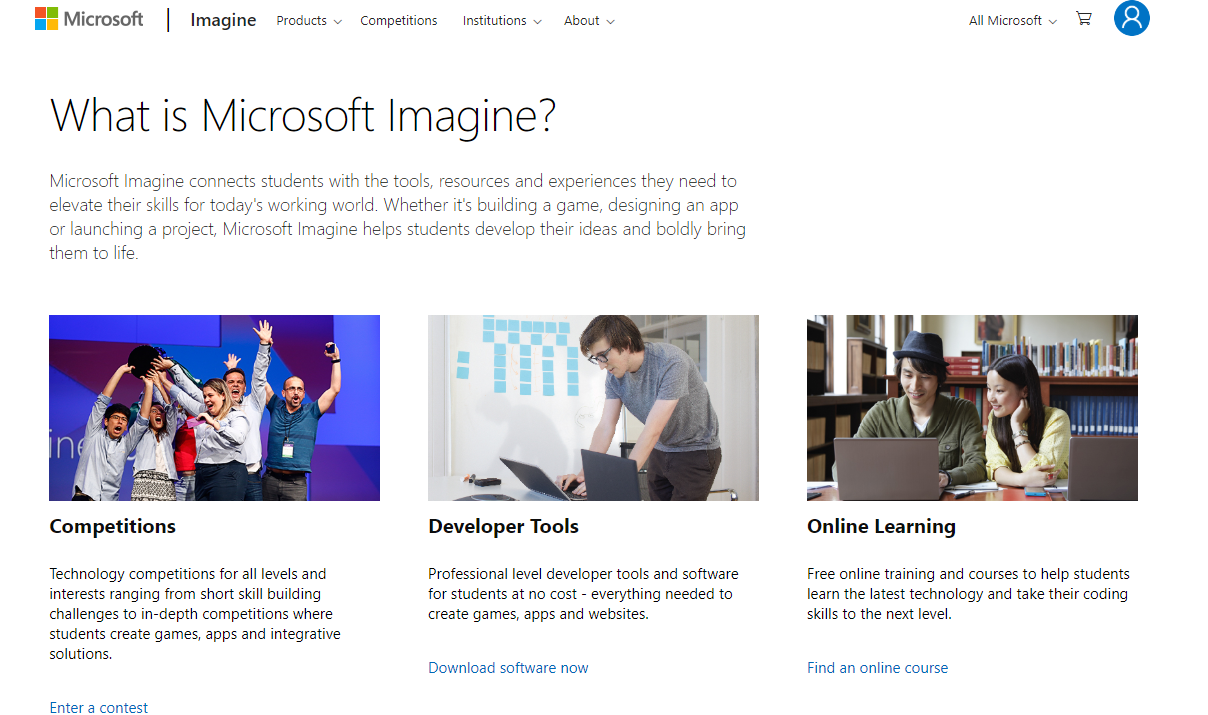Select the Competitions card heading
Viewport: 1208px width, 715px height.
click(x=112, y=526)
